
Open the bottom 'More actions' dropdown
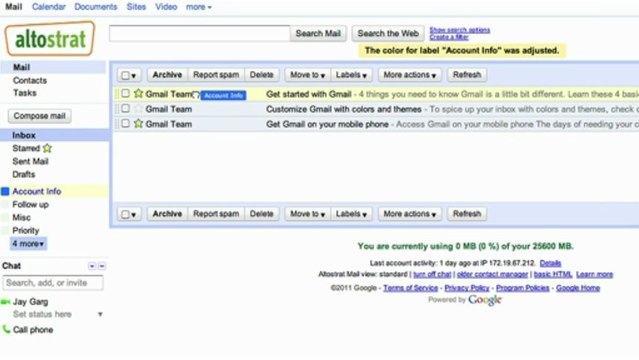click(x=410, y=214)
